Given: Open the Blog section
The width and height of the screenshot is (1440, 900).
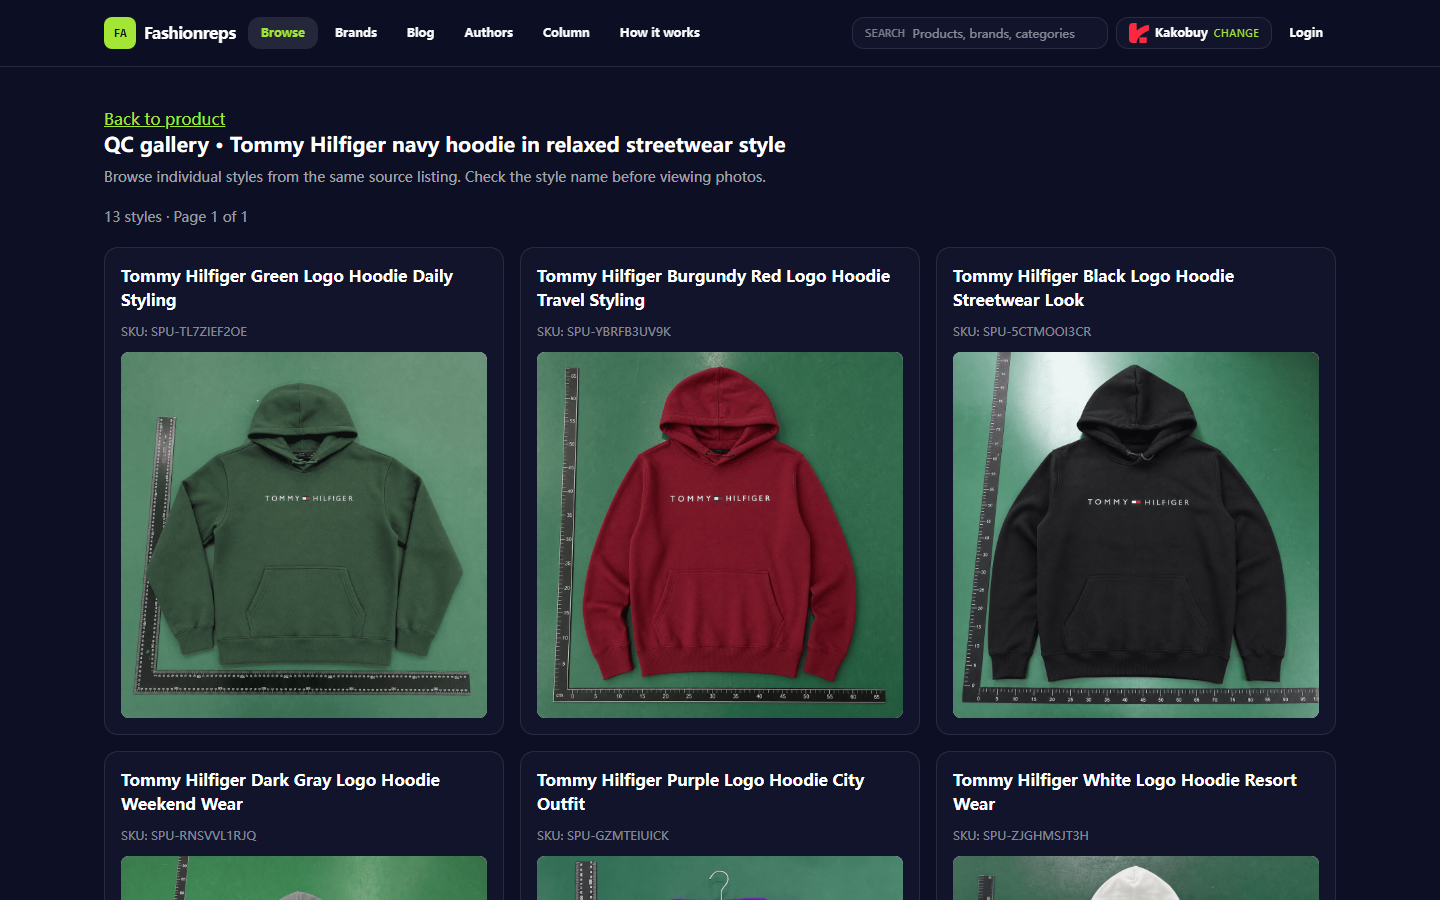Looking at the screenshot, I should [420, 33].
